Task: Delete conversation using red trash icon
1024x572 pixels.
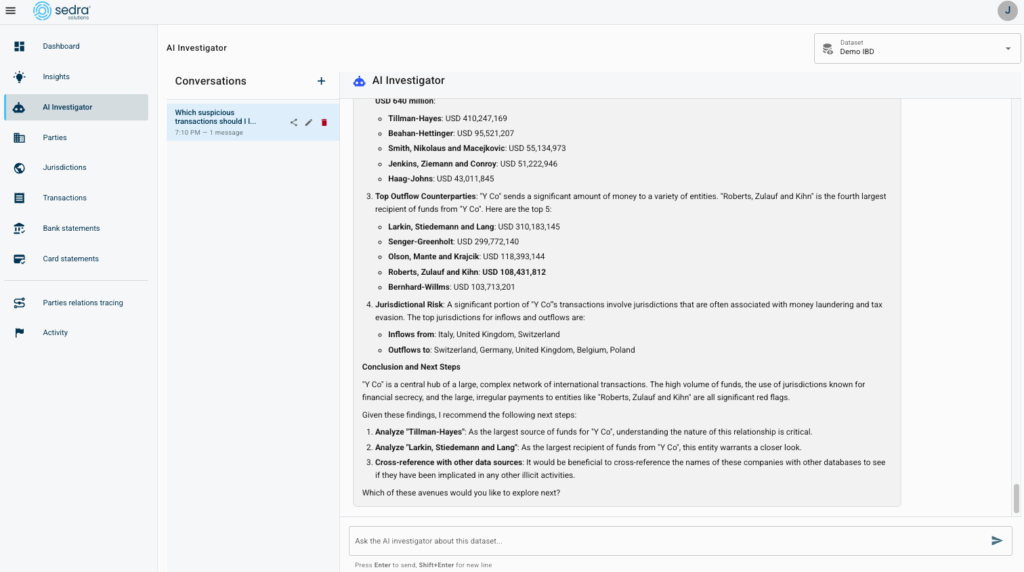Action: 324,122
